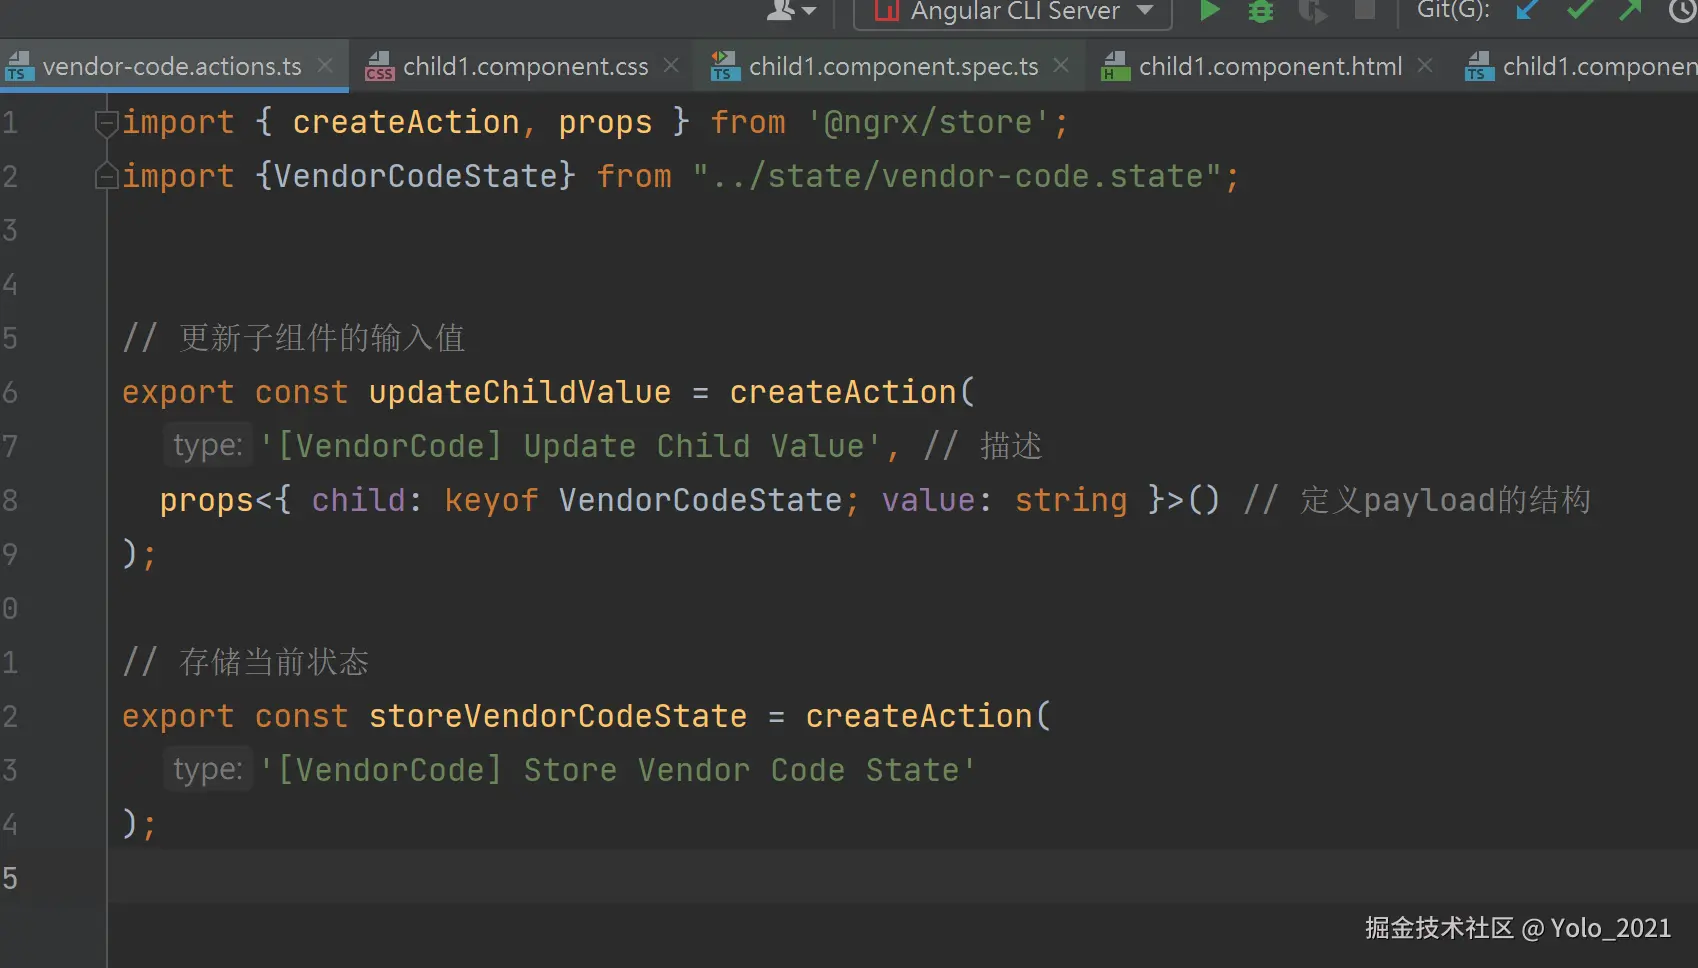
Task: Run with coverage from the toolbar
Action: [x=1312, y=11]
